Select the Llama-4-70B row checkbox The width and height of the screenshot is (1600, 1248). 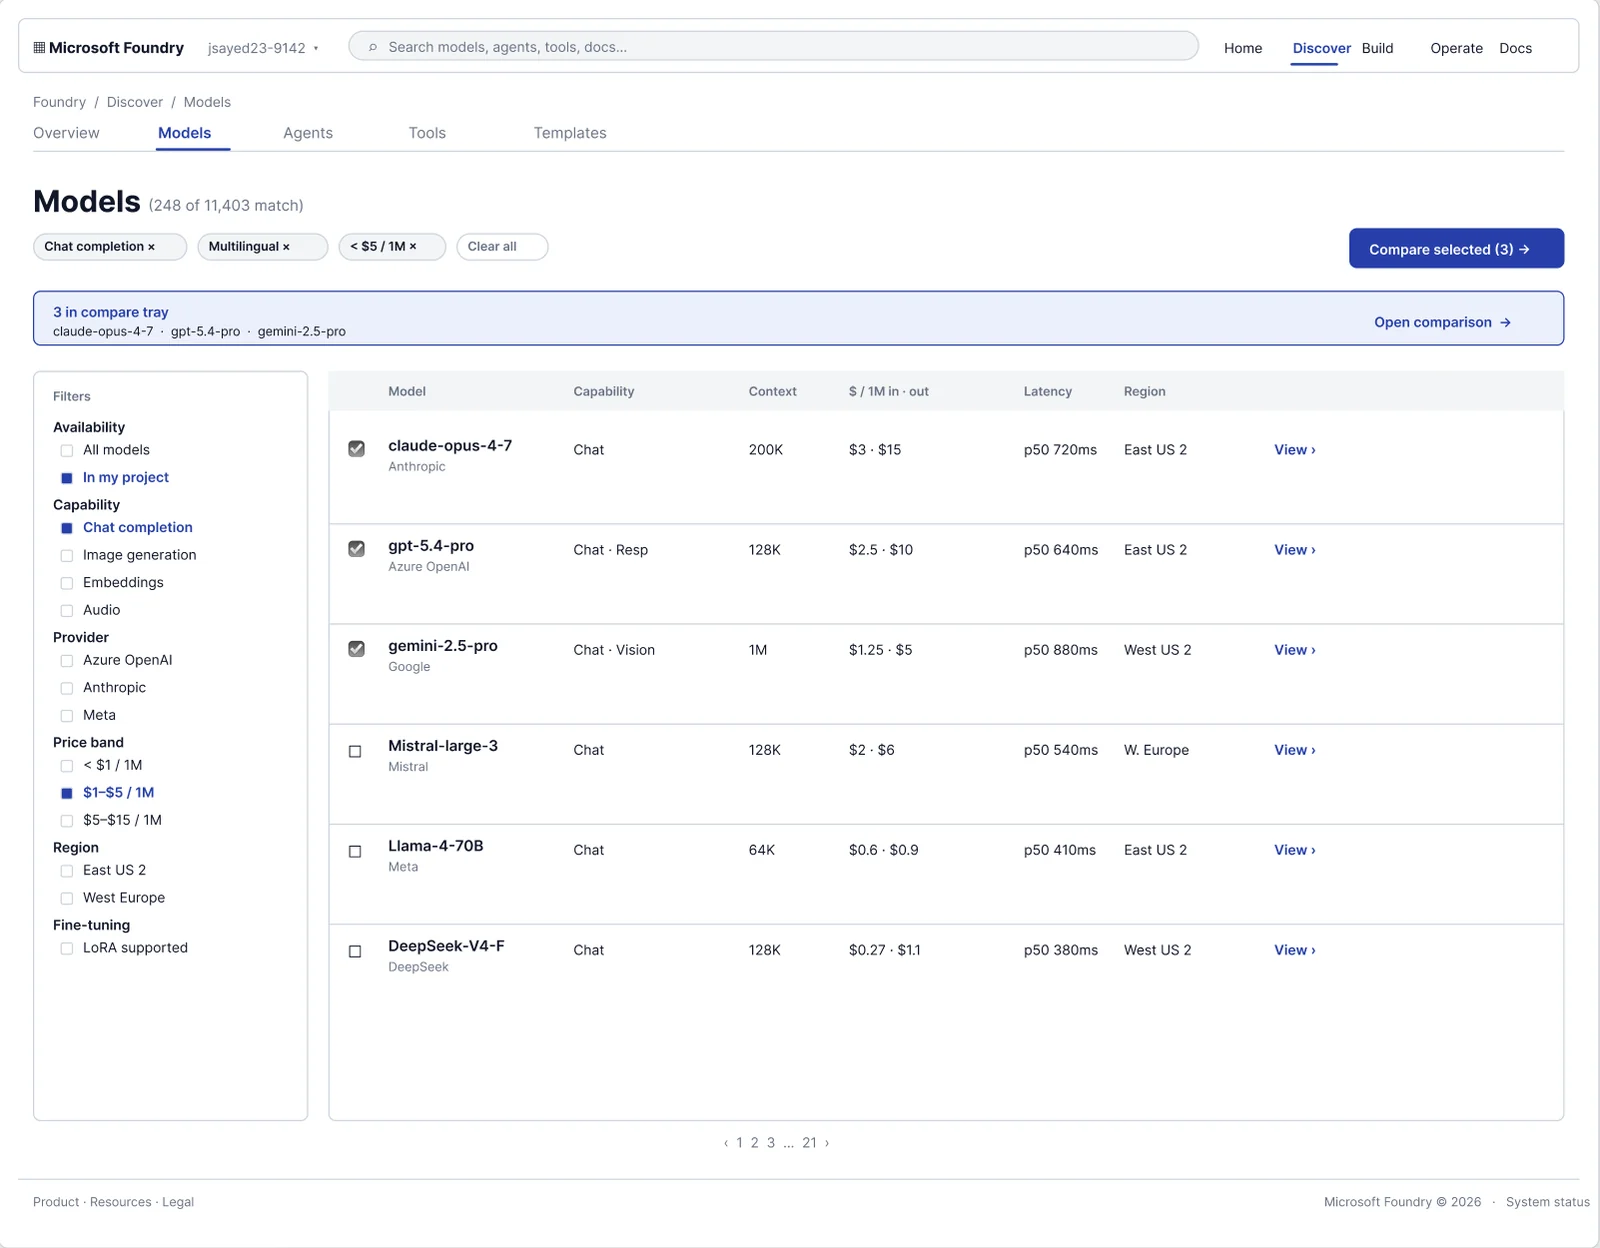tap(355, 851)
